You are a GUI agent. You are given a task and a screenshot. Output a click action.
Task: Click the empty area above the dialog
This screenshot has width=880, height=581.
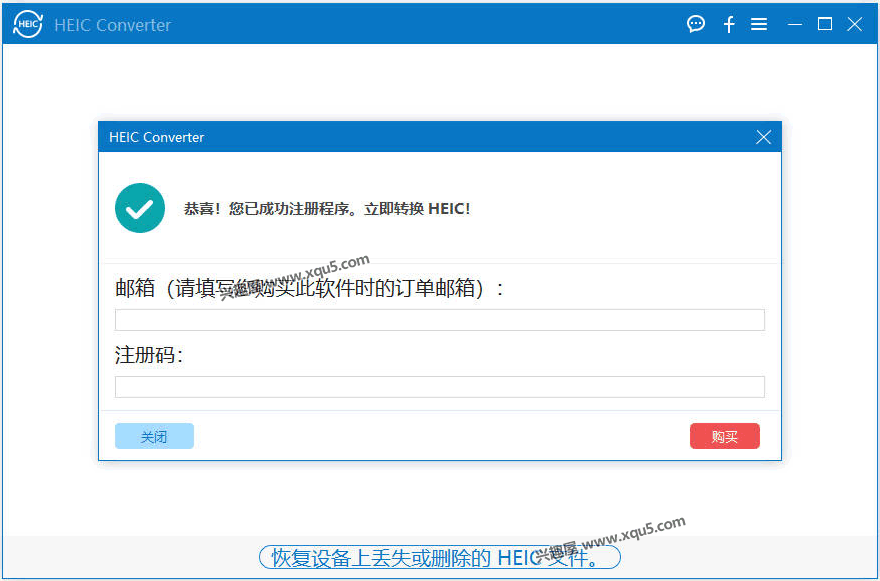click(440, 85)
